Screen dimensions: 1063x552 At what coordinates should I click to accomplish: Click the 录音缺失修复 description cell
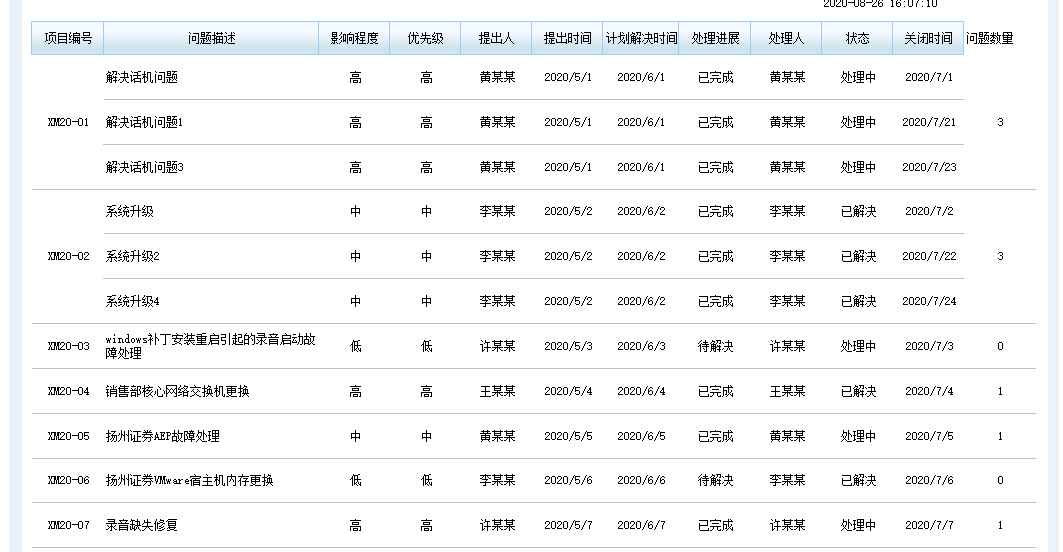click(x=141, y=525)
